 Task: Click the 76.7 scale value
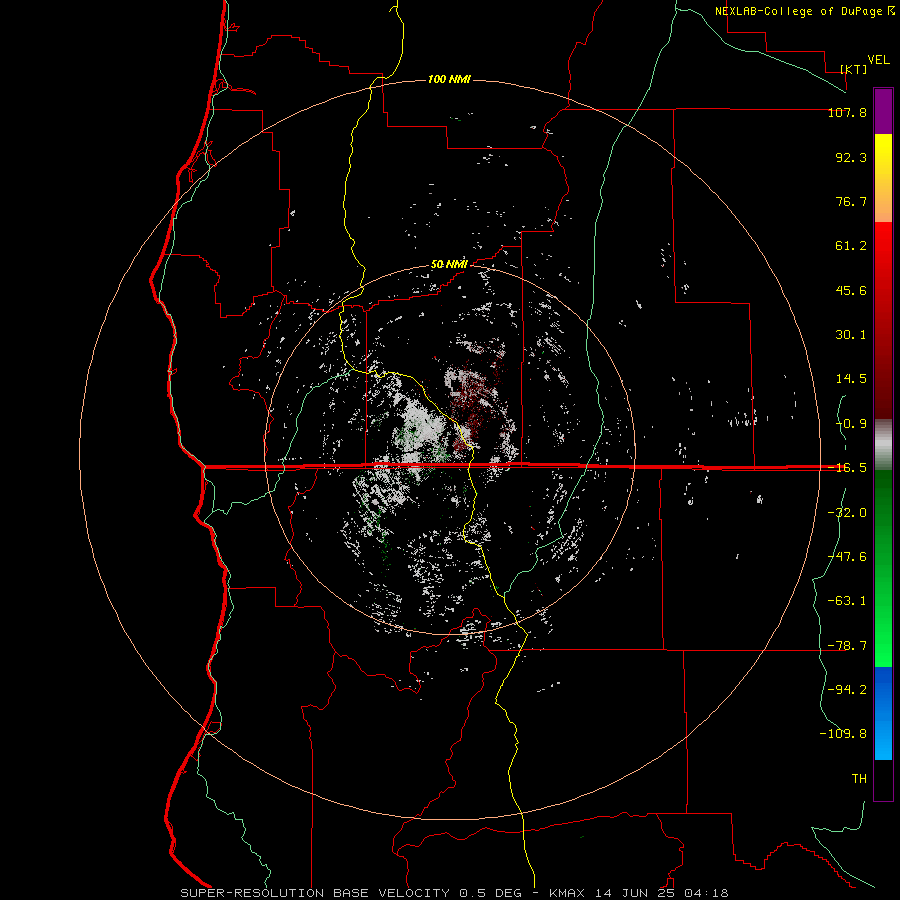851,201
